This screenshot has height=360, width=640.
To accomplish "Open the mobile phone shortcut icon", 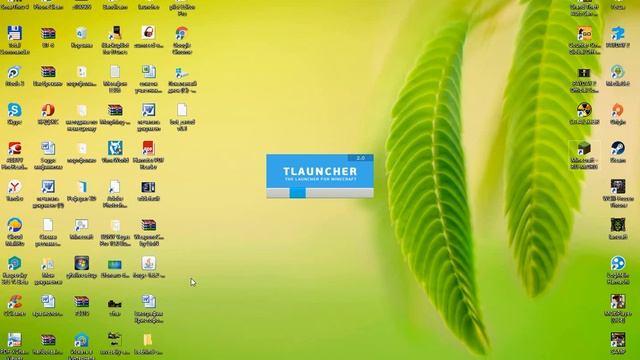I will tap(115, 33).
